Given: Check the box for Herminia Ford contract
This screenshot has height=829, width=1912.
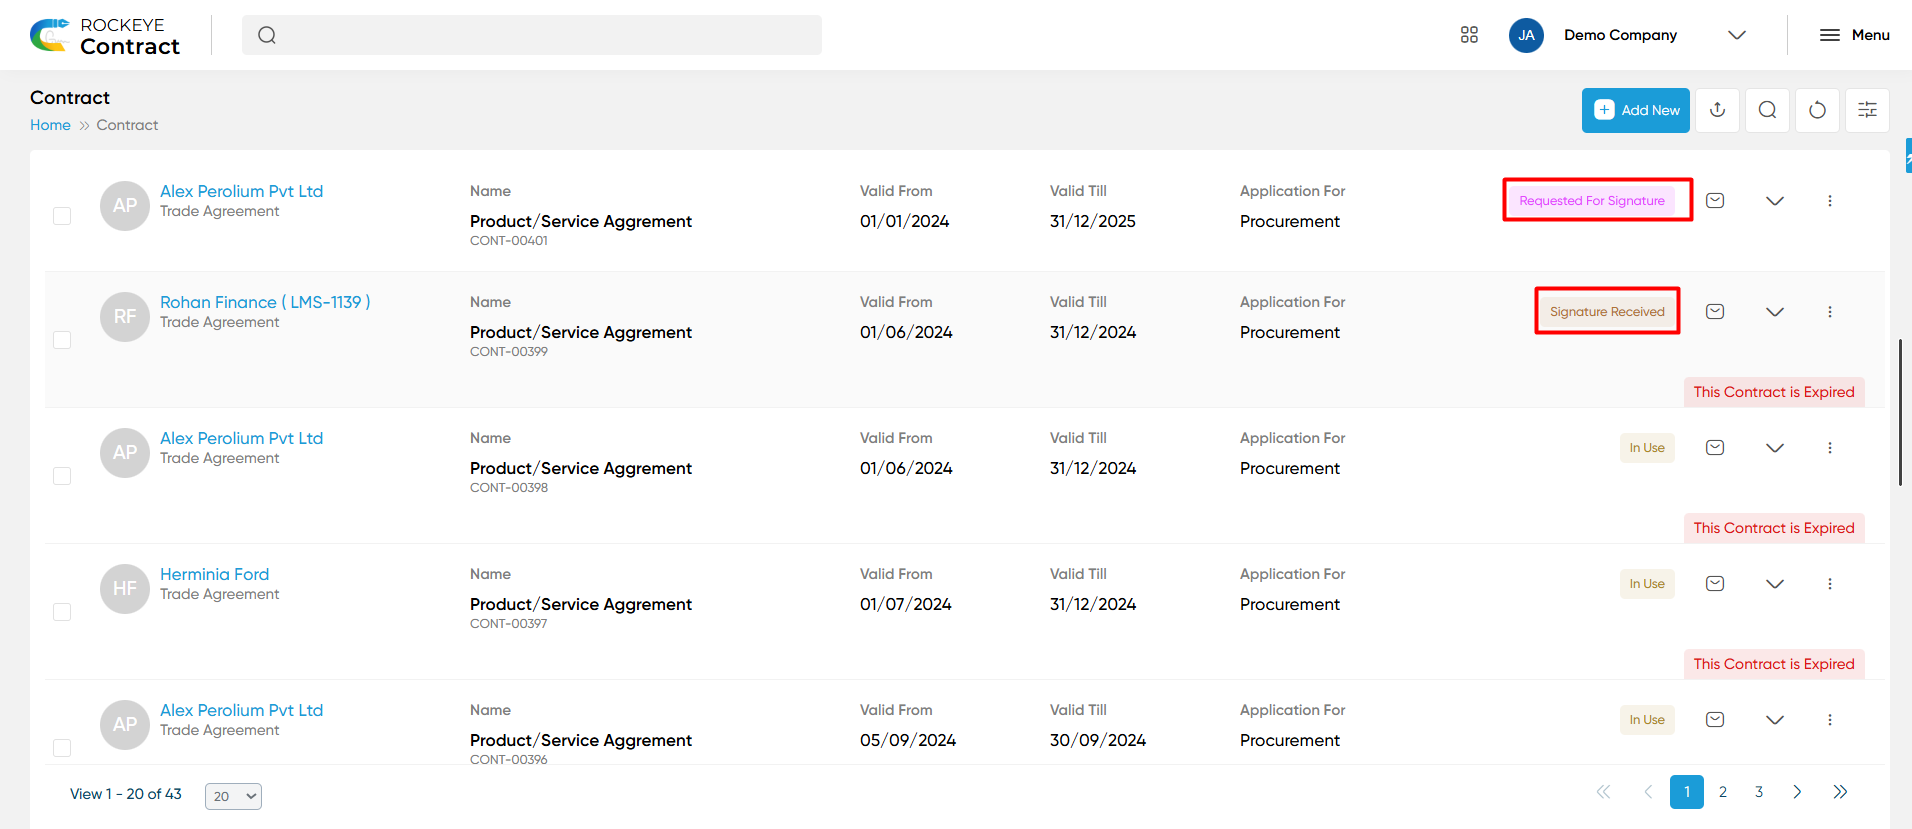Looking at the screenshot, I should tap(62, 612).
